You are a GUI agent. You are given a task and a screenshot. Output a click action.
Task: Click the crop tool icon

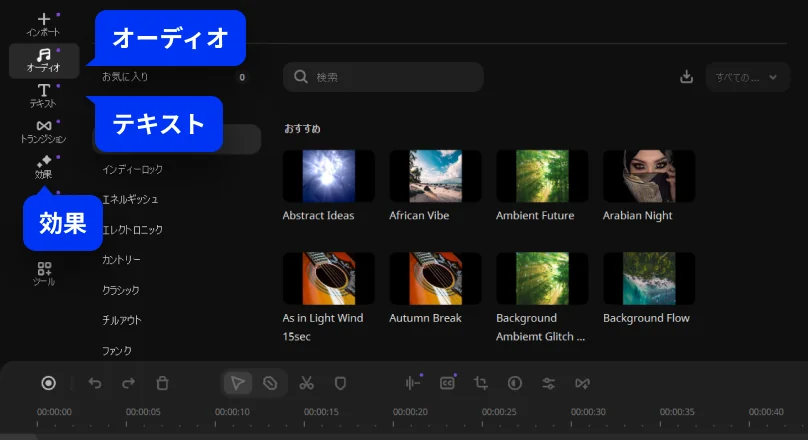pos(481,383)
